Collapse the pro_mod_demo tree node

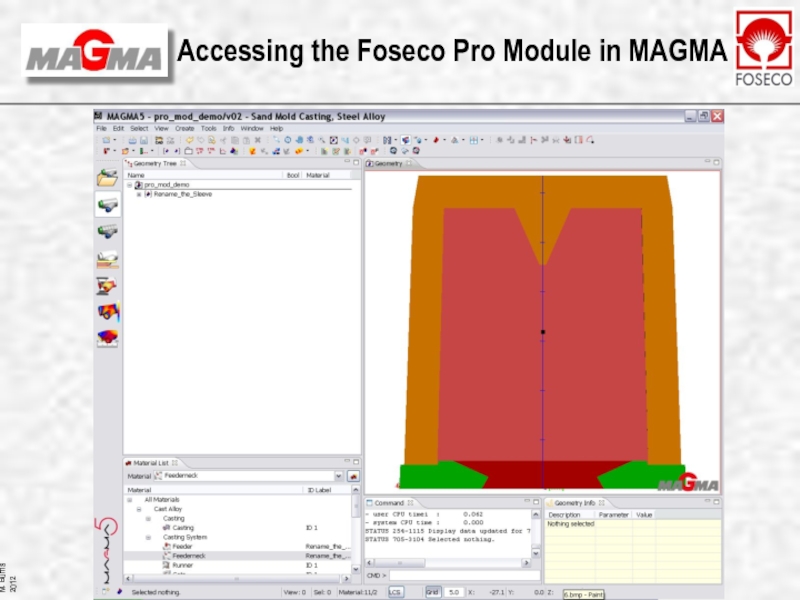(130, 185)
